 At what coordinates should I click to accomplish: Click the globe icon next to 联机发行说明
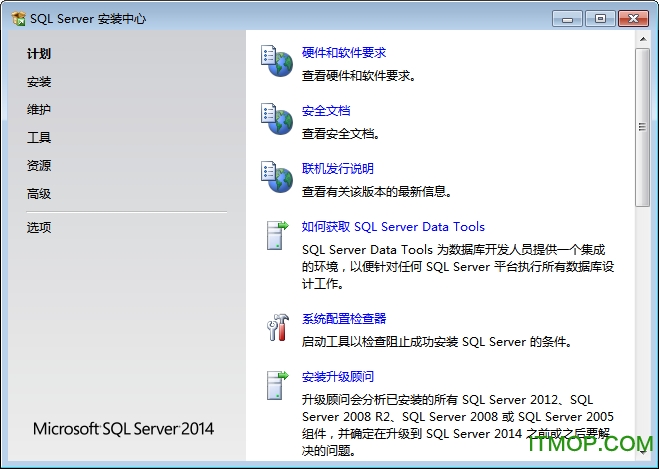pos(277,177)
